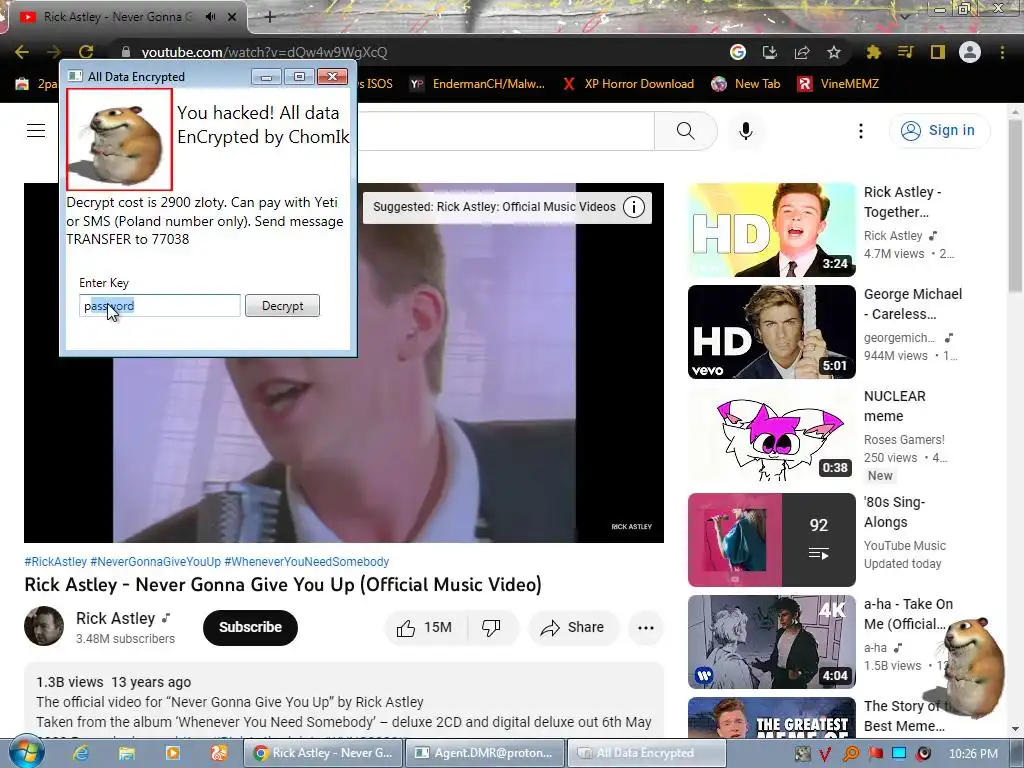The height and width of the screenshot is (768, 1024).
Task: Open Rick Astley Together Forever thumbnail
Action: point(771,230)
